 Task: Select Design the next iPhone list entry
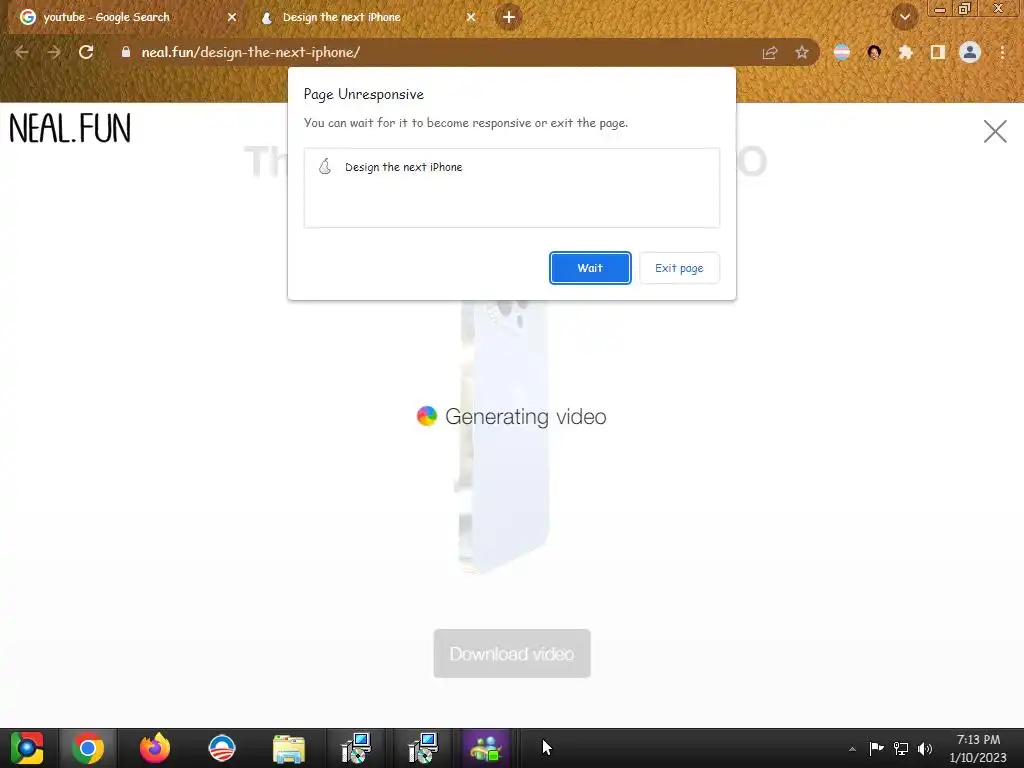tap(511, 167)
